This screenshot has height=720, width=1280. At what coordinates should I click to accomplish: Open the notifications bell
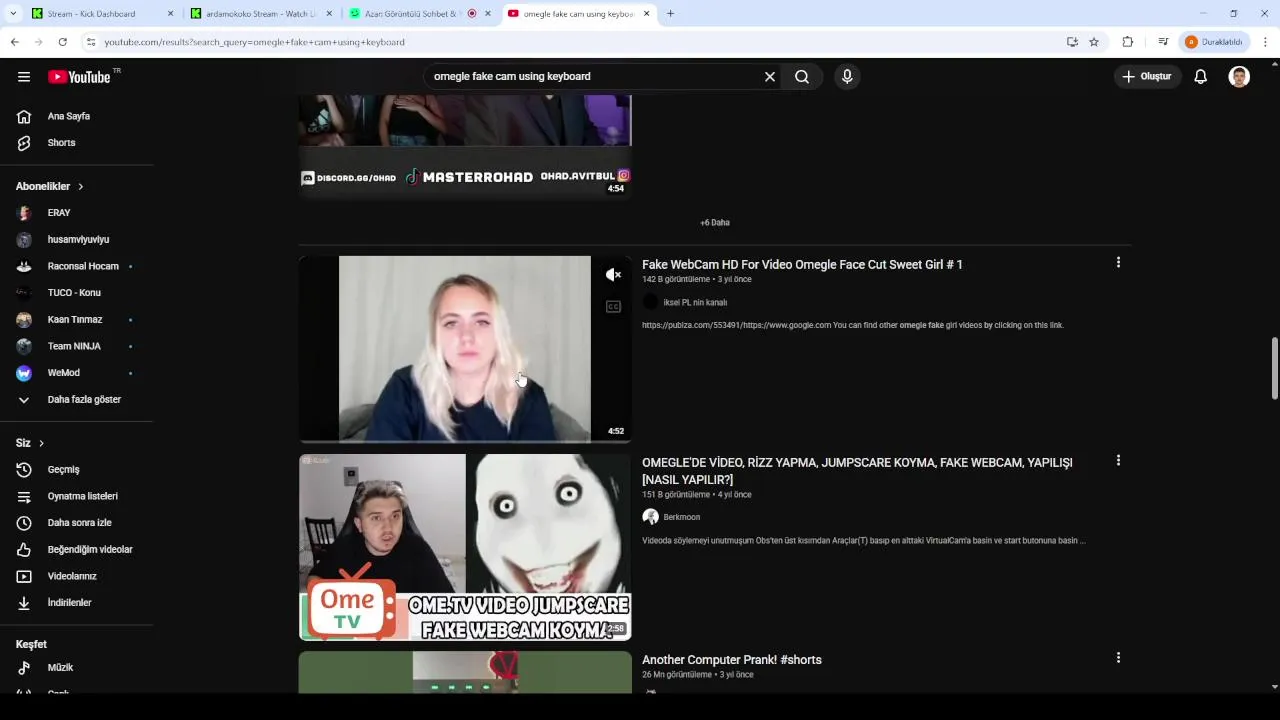click(x=1201, y=77)
